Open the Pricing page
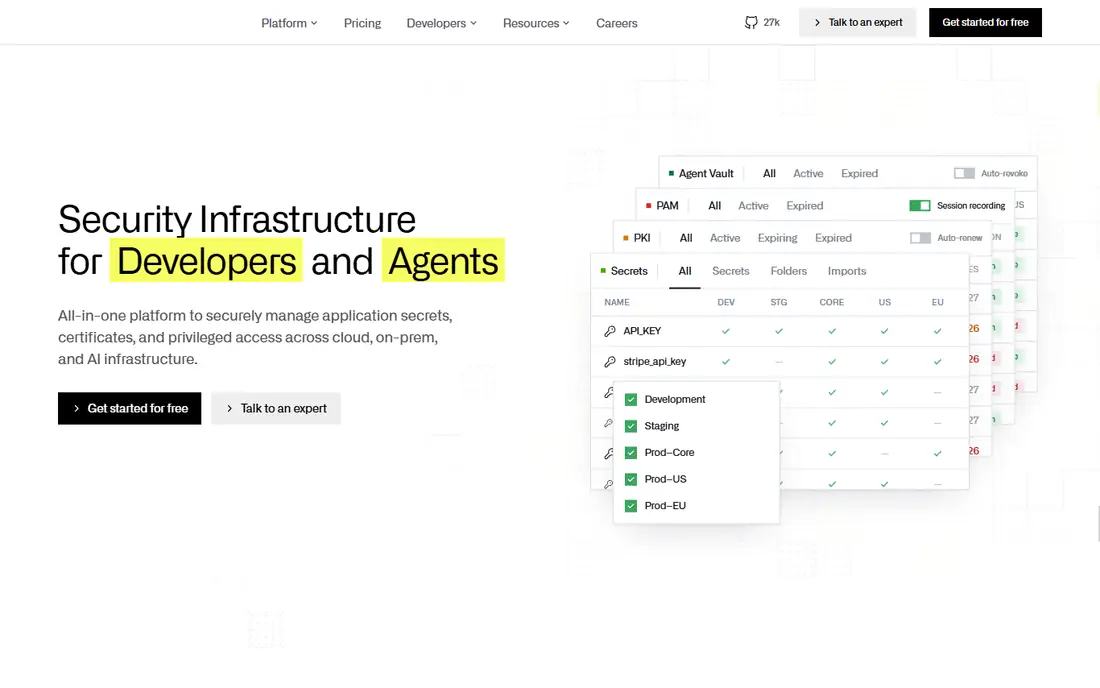Image resolution: width=1100 pixels, height=688 pixels. (x=362, y=23)
